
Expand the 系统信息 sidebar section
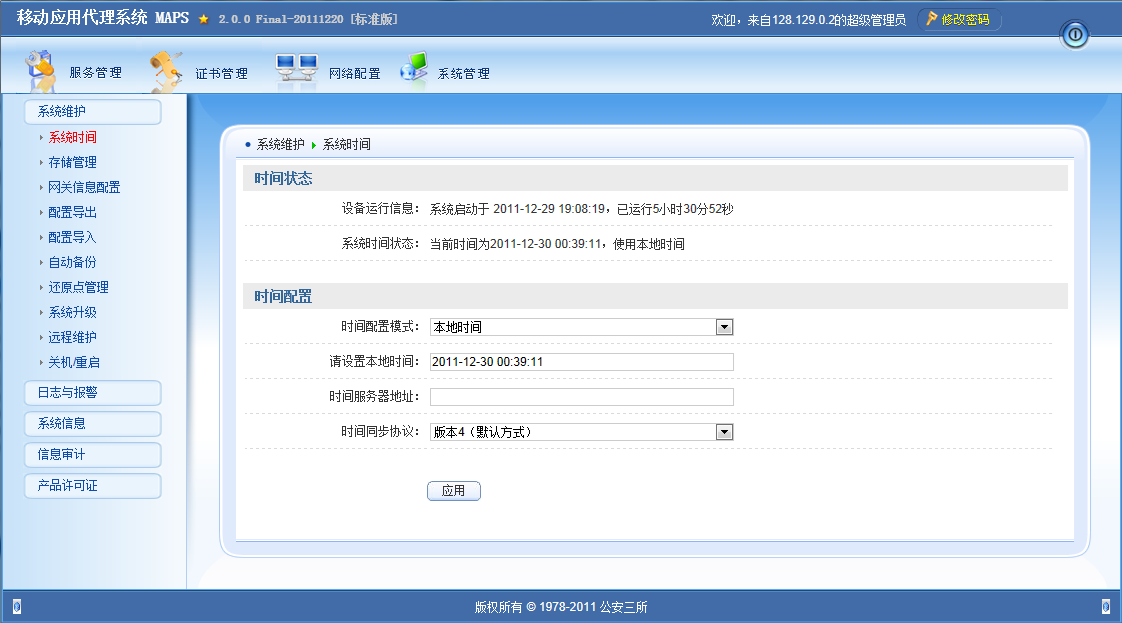click(x=92, y=424)
